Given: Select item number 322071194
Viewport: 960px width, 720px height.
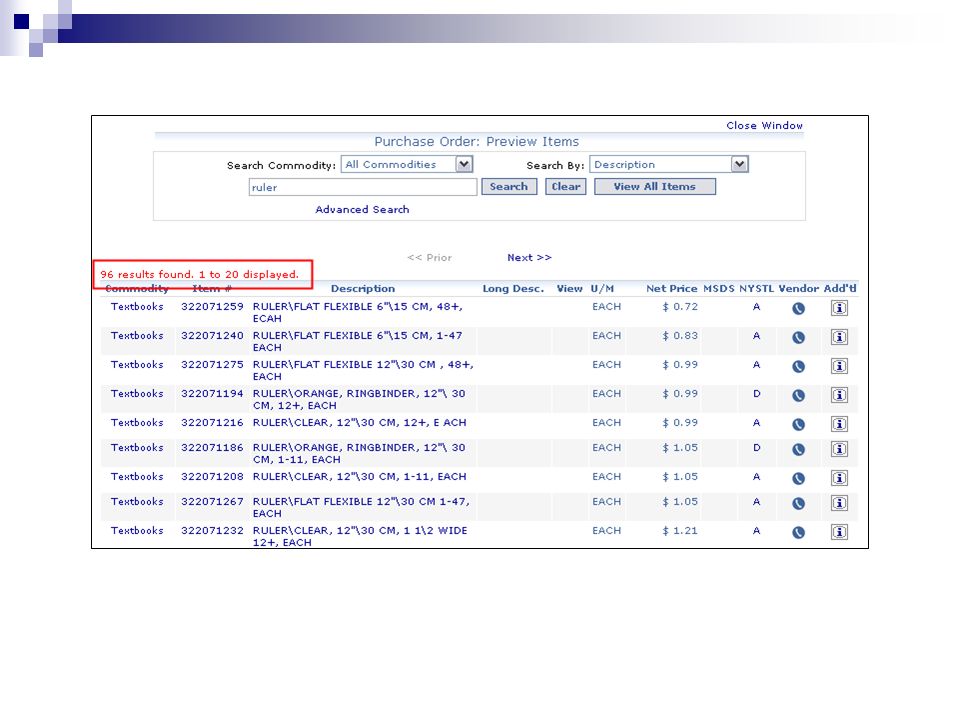Looking at the screenshot, I should (212, 394).
